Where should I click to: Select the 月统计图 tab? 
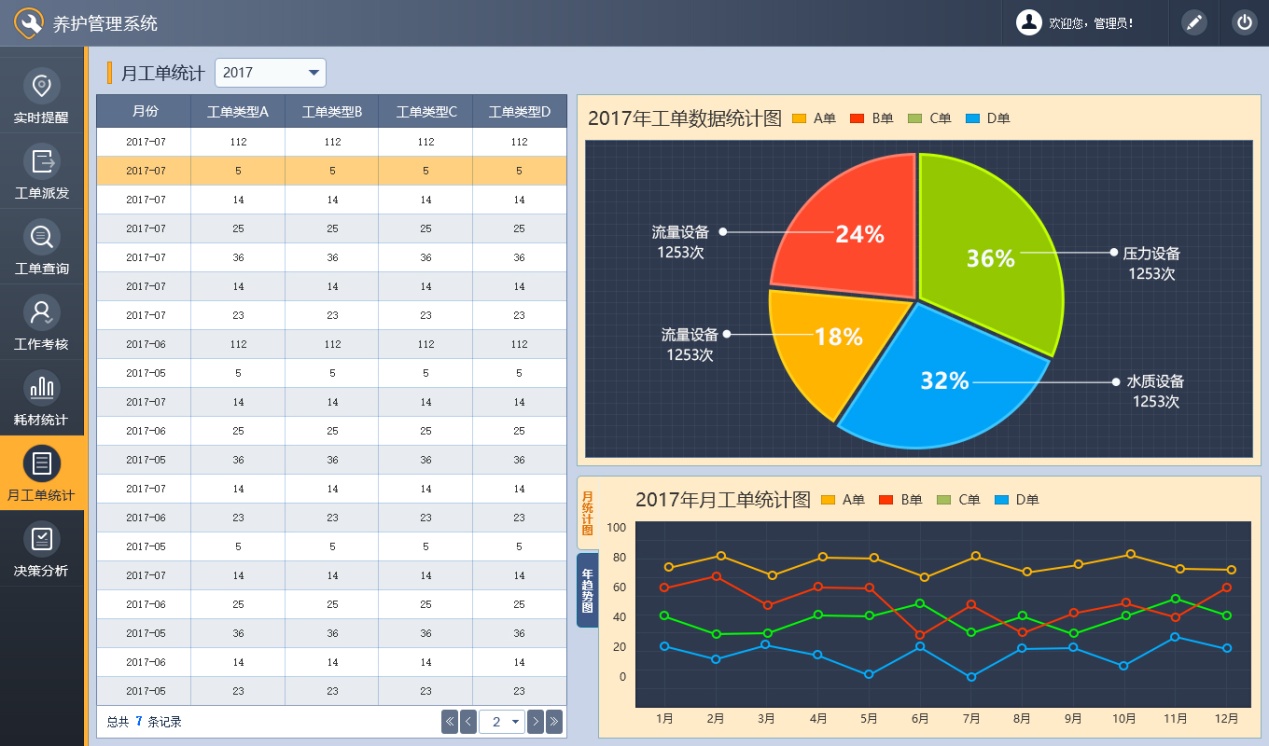[587, 513]
